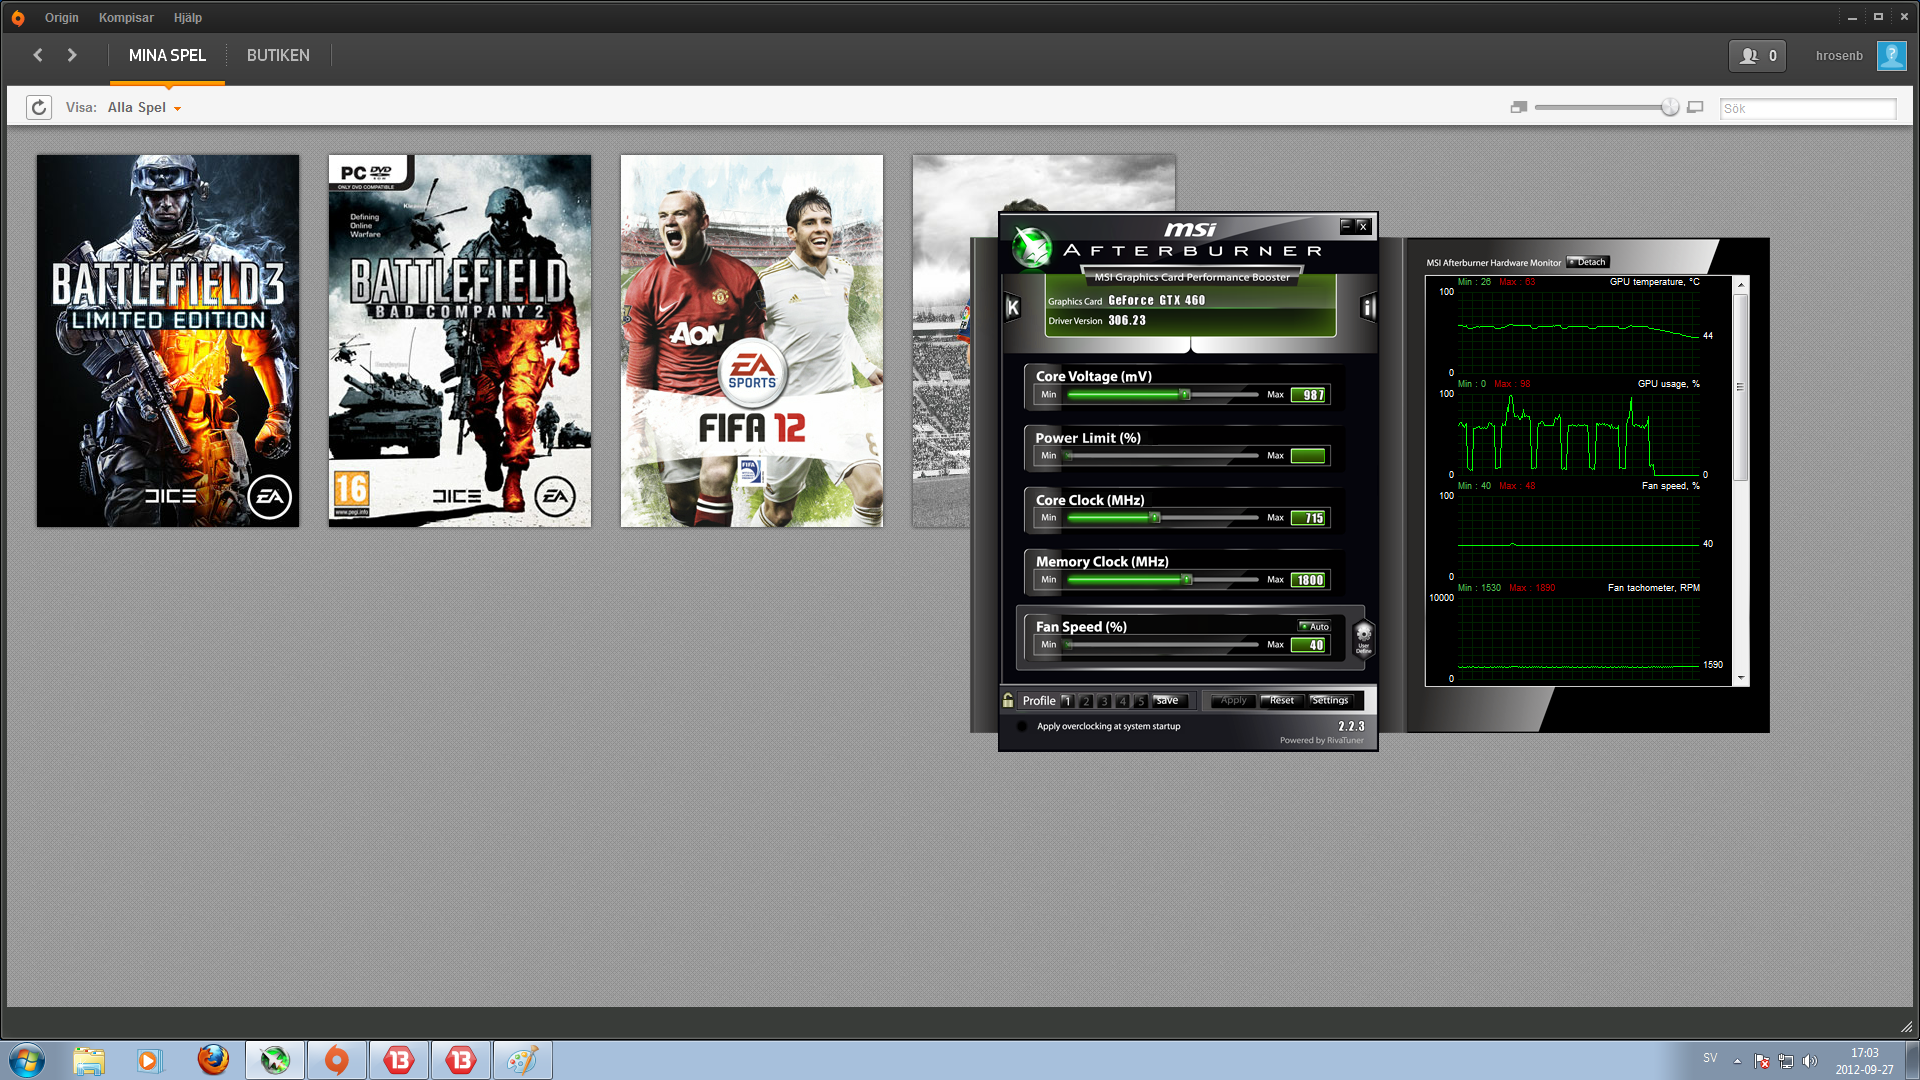The image size is (1920, 1080).
Task: Open the friends list counter button
Action: pos(1757,56)
